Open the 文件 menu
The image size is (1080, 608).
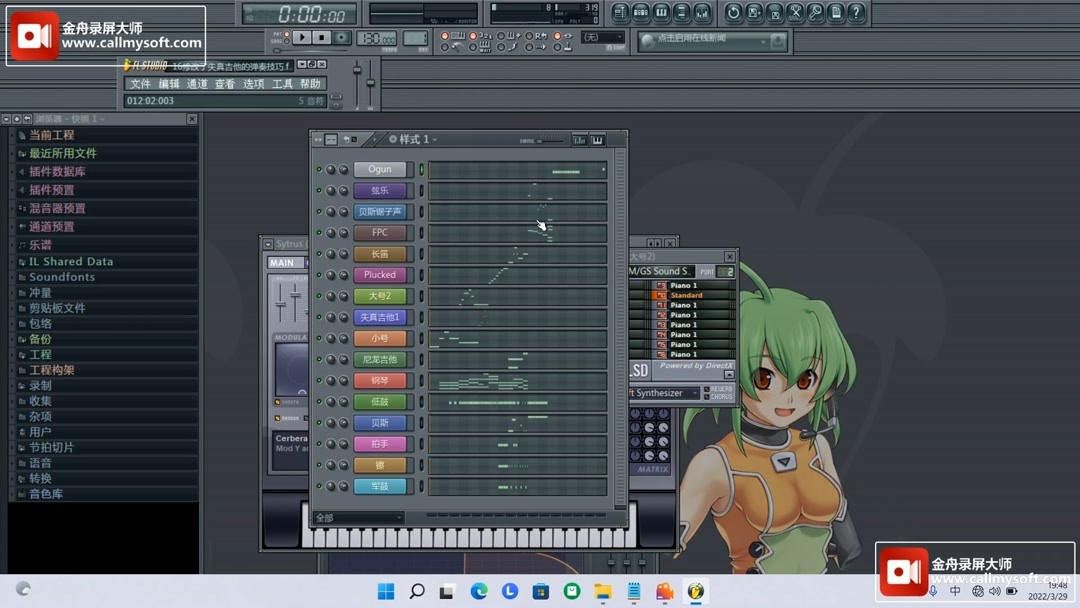tap(141, 84)
